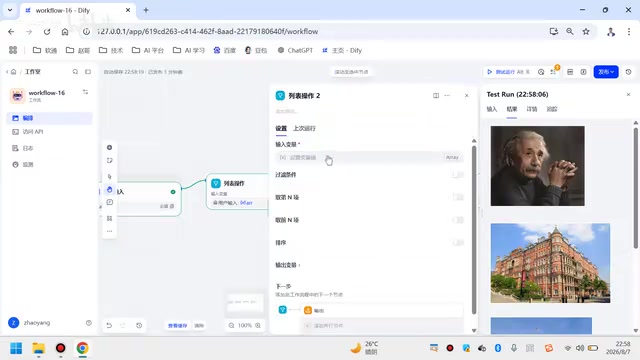Open File Explorer from the taskbar
Screen dimensions: 640x360
[x=38, y=348]
